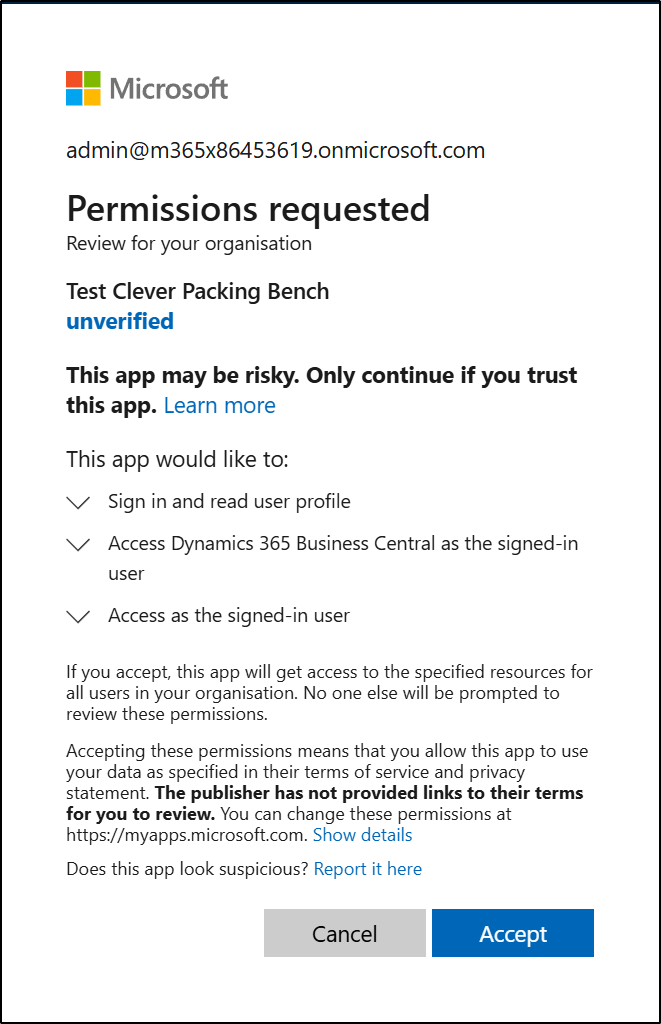This screenshot has width=661, height=1024.
Task: Click the Permissions requested heading
Action: coord(248,209)
